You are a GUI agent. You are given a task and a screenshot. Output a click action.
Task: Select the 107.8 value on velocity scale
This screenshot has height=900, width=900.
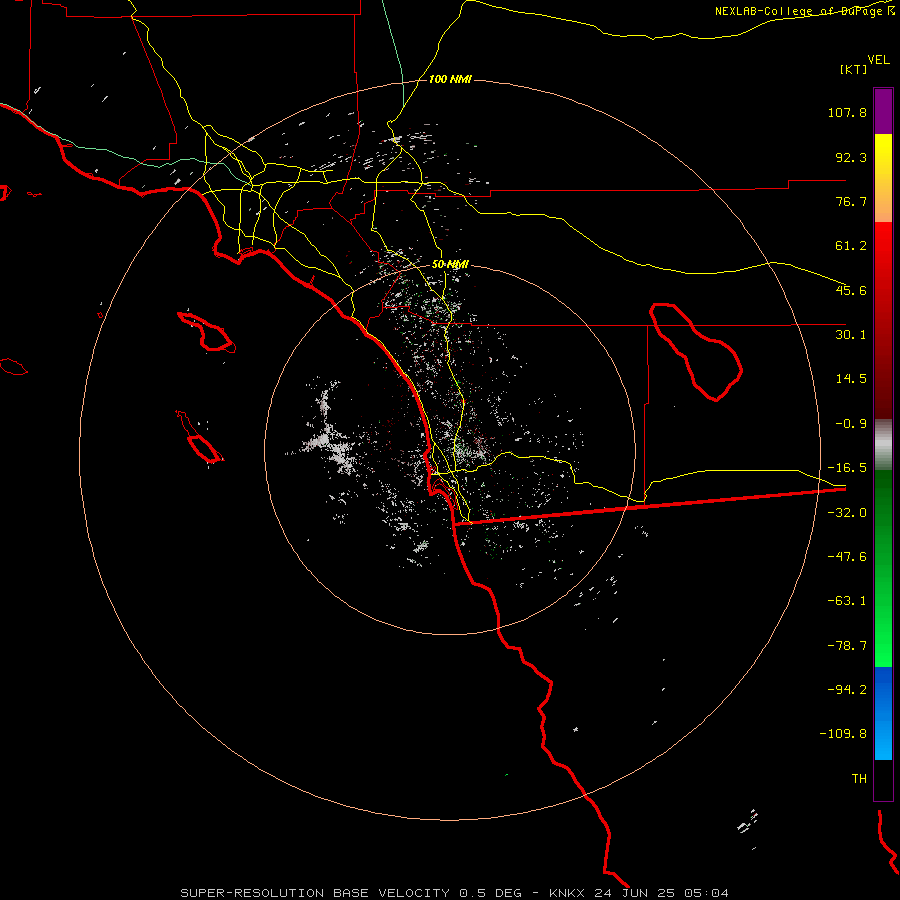(847, 112)
